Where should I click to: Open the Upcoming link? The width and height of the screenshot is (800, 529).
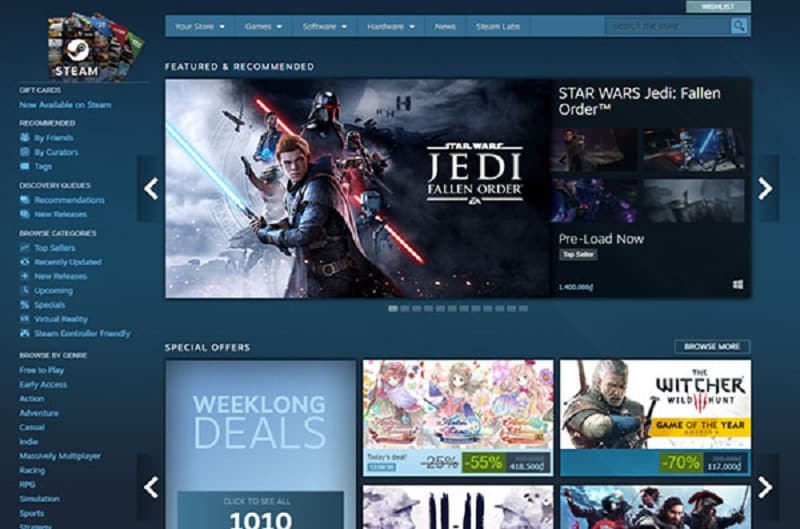(x=54, y=291)
